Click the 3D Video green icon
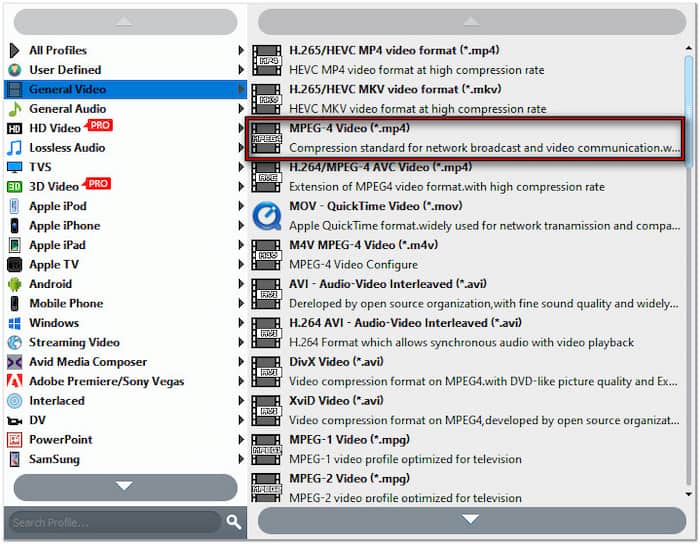The width and height of the screenshot is (700, 544). [x=14, y=187]
